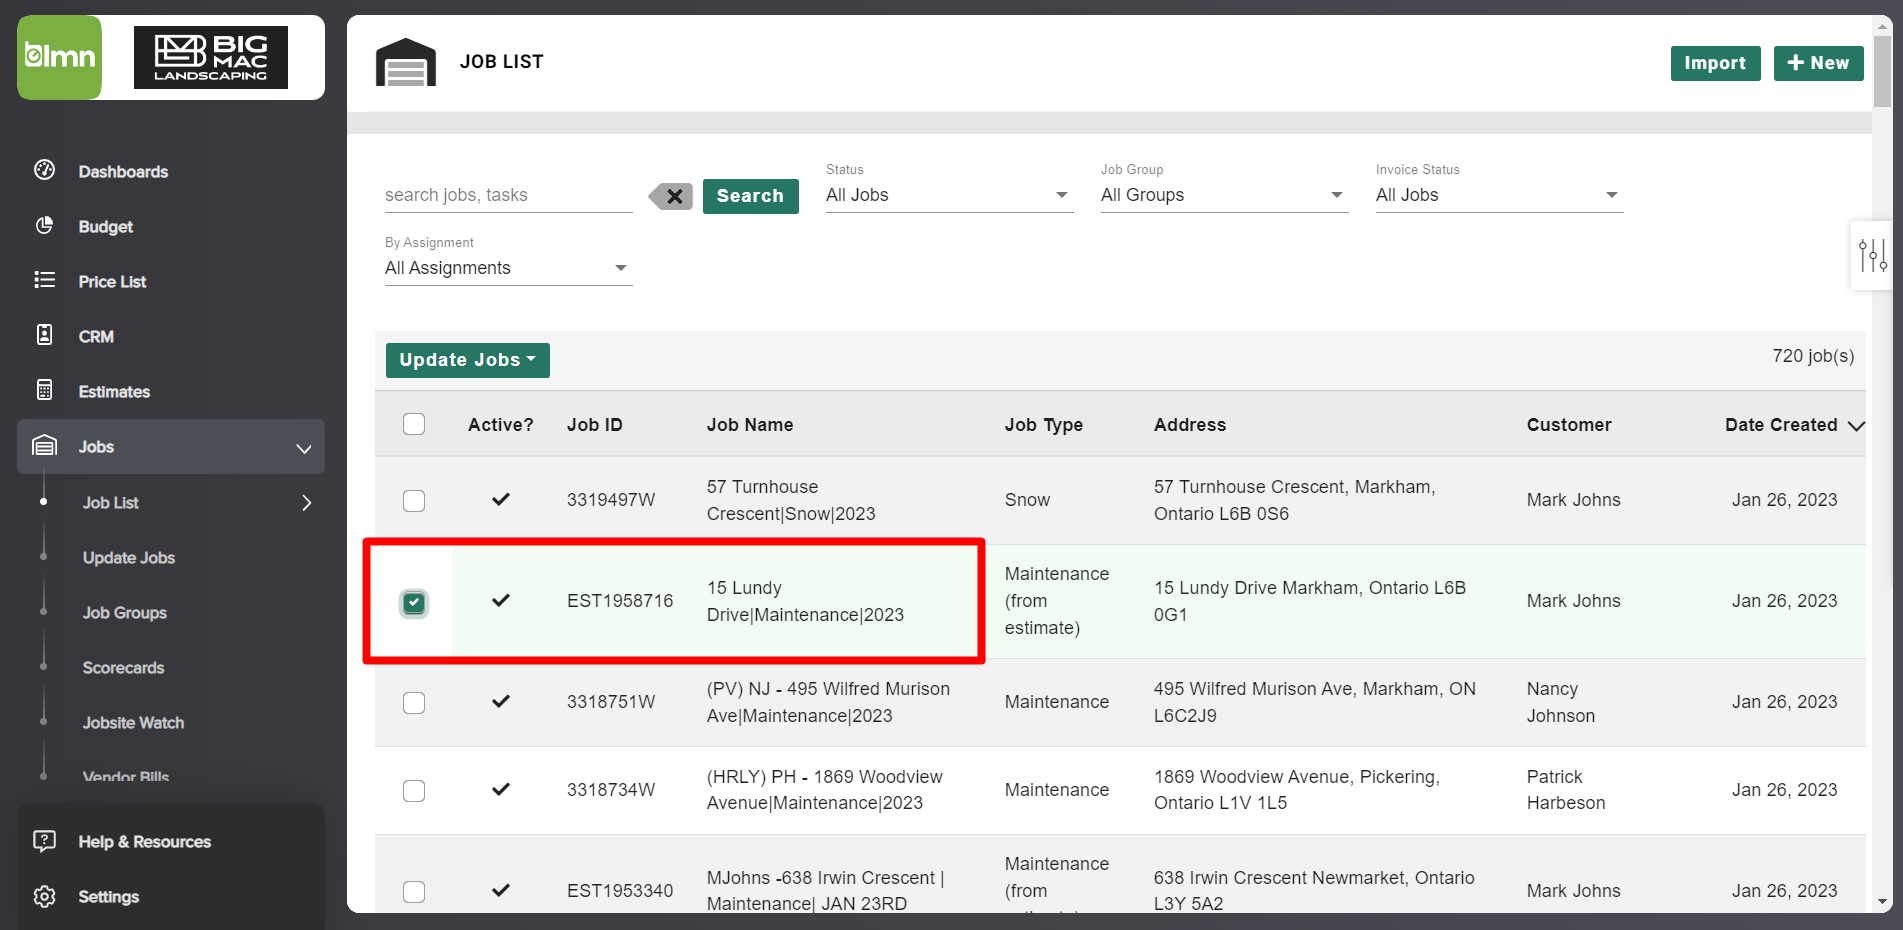Click the Price List icon
1903x930 pixels.
point(44,280)
